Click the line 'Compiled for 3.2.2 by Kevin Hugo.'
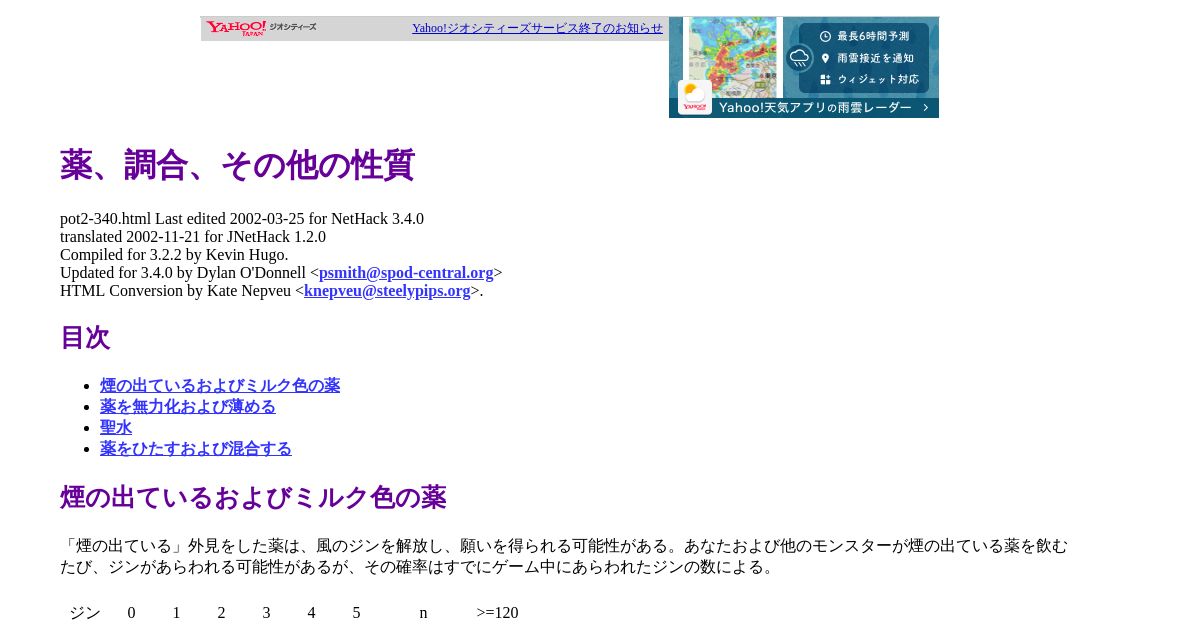 174,255
